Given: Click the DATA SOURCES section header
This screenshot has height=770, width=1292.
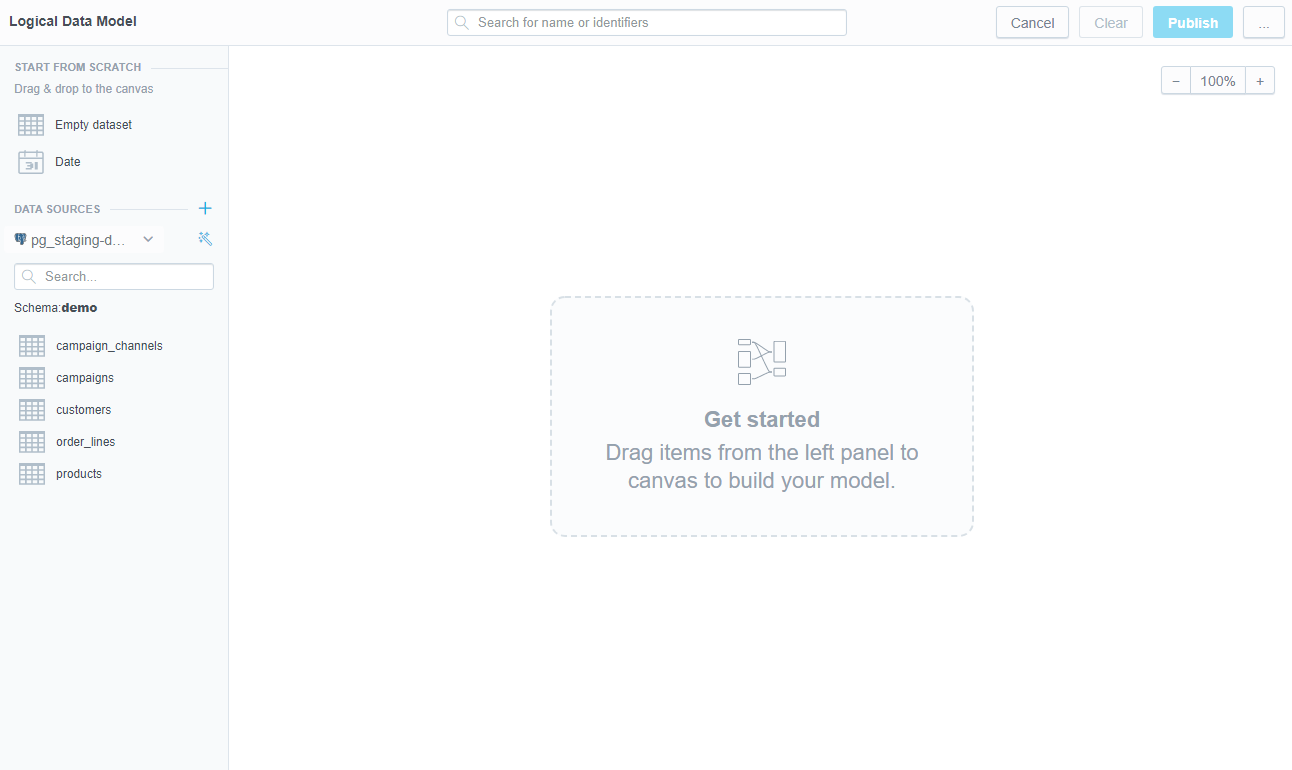Looking at the screenshot, I should (x=57, y=209).
